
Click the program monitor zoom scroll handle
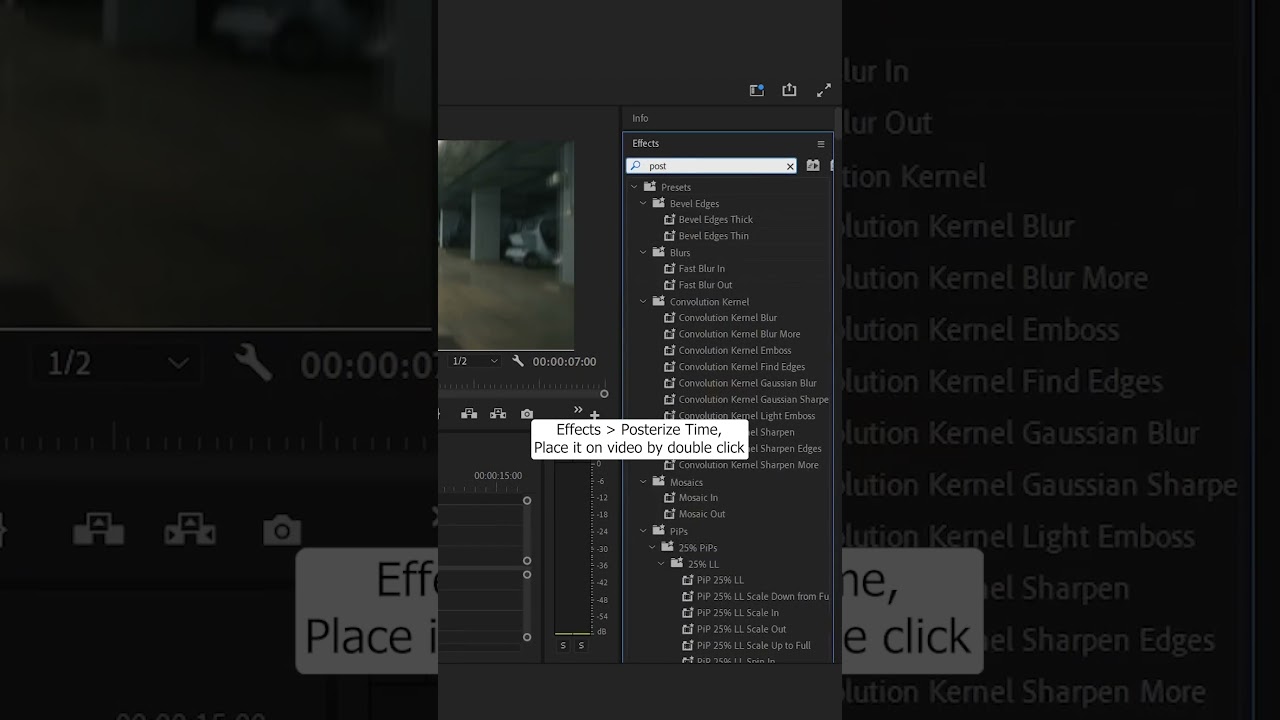(604, 394)
